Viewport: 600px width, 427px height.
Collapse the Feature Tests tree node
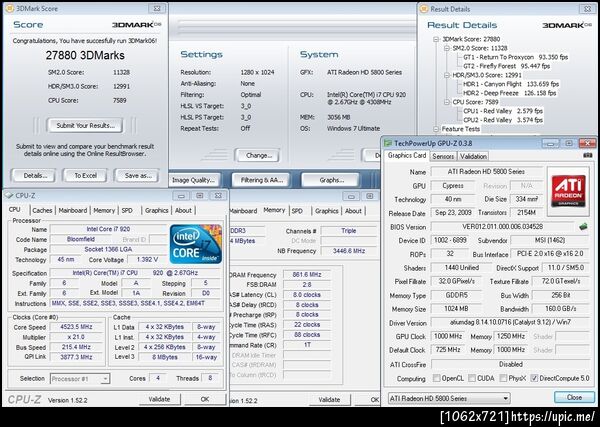436,129
